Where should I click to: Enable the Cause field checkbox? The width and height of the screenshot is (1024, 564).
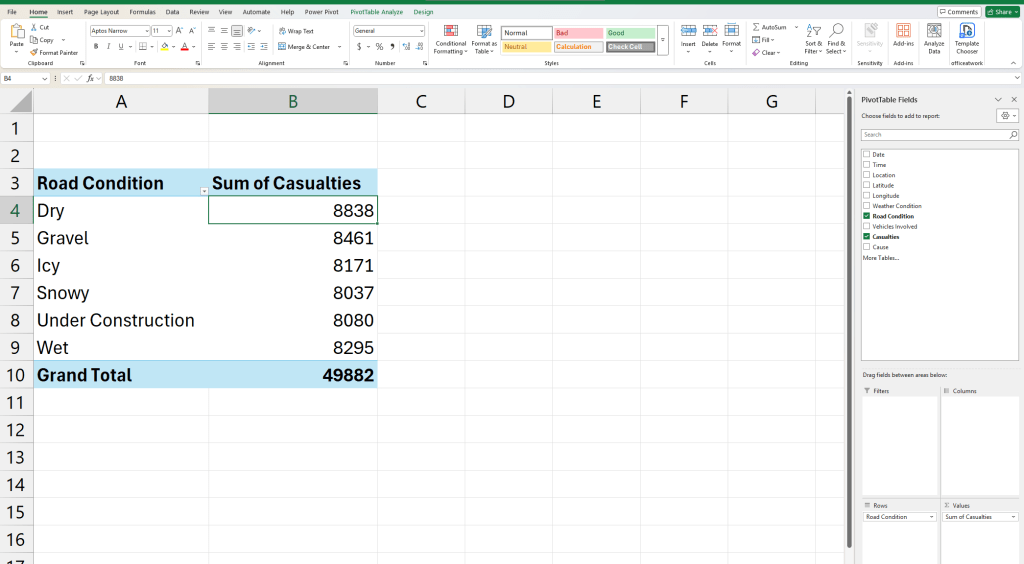pyautogui.click(x=866, y=247)
